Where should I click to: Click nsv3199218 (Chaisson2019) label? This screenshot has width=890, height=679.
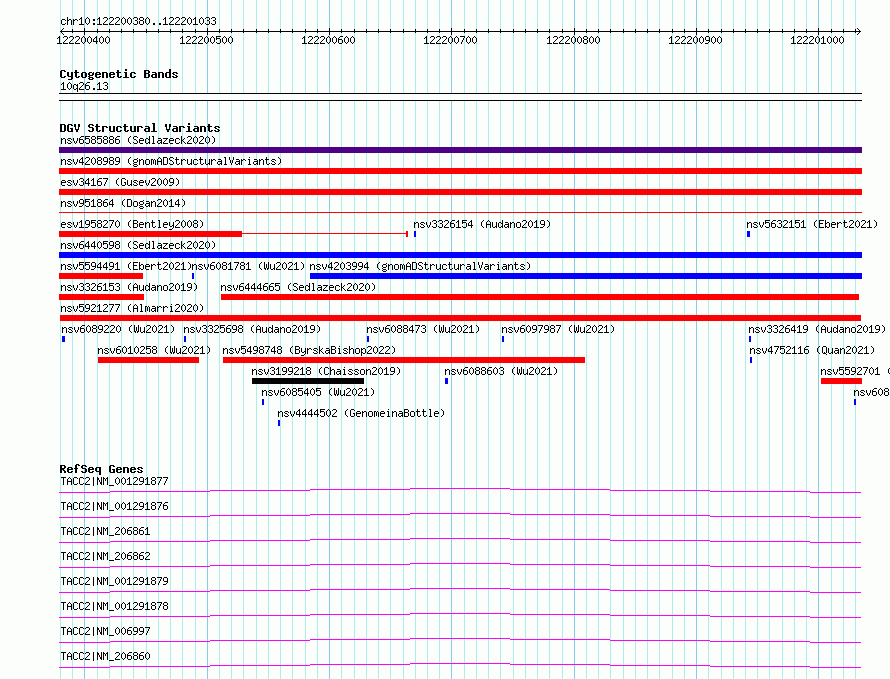point(326,371)
